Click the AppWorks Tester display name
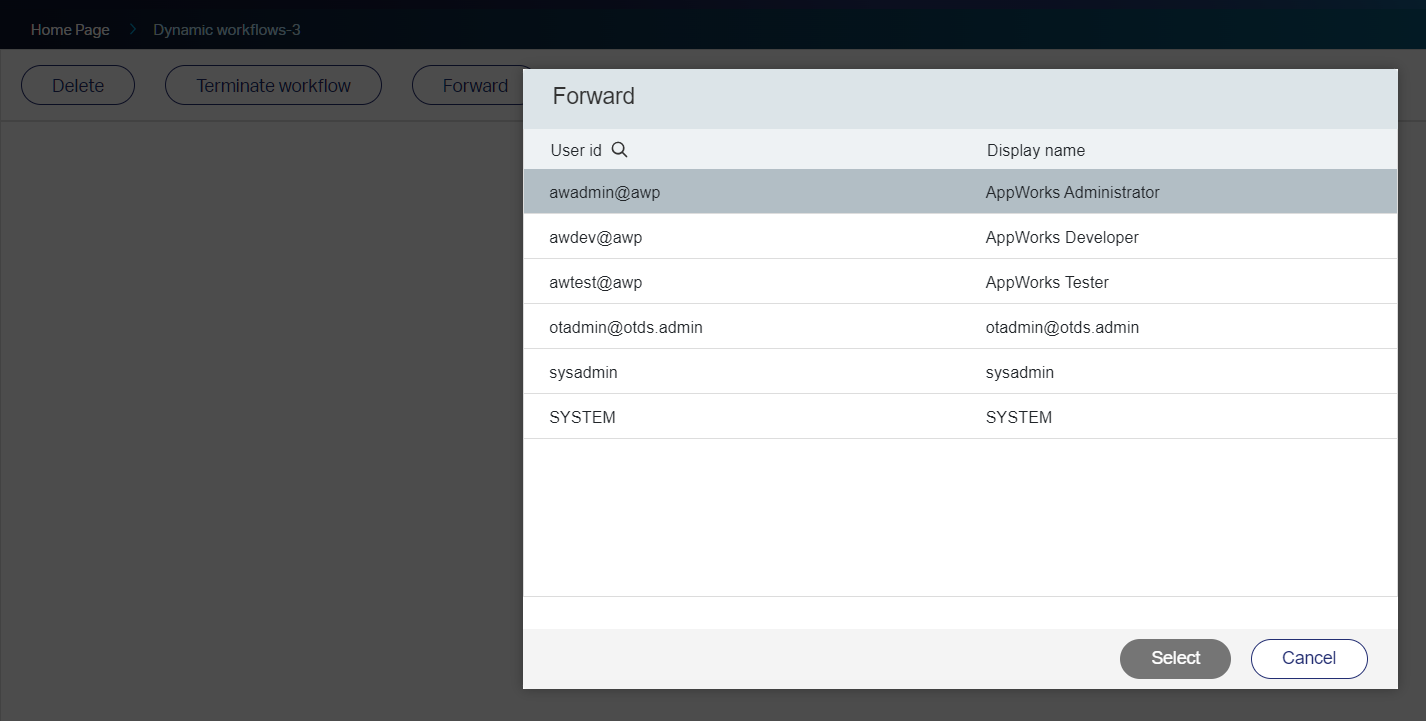Image resolution: width=1426 pixels, height=721 pixels. coord(1046,282)
